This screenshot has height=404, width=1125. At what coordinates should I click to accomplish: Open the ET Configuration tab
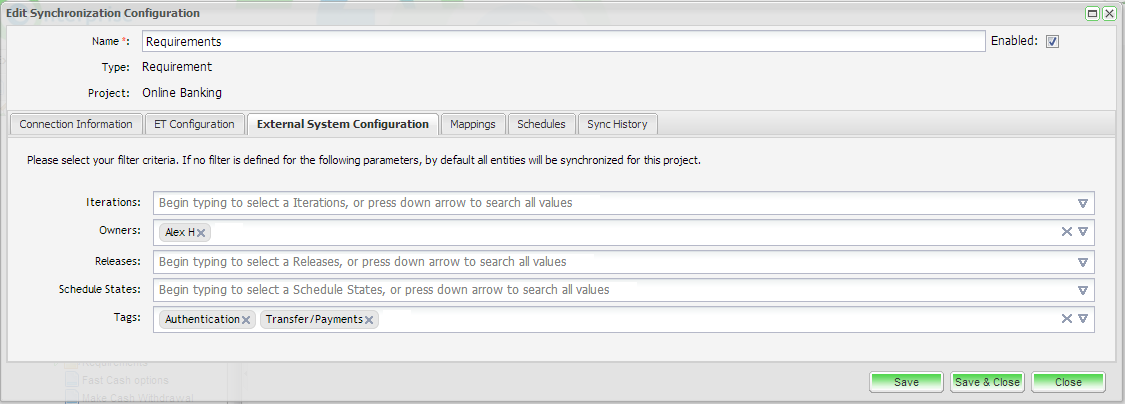195,124
